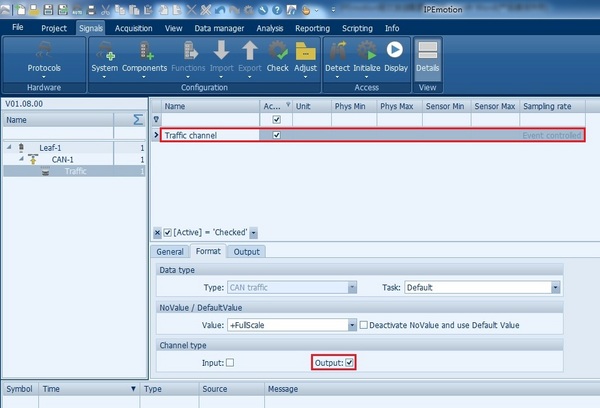This screenshot has height=408, width=600.
Task: Click the Name filter input field
Action: click(211, 119)
